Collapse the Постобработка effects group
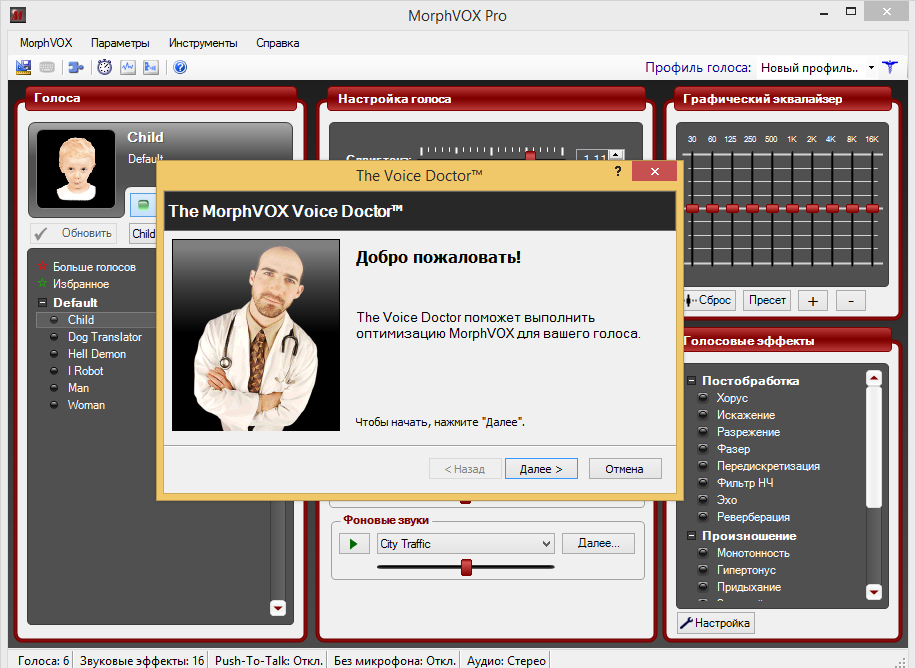Image resolution: width=916 pixels, height=668 pixels. [x=691, y=380]
